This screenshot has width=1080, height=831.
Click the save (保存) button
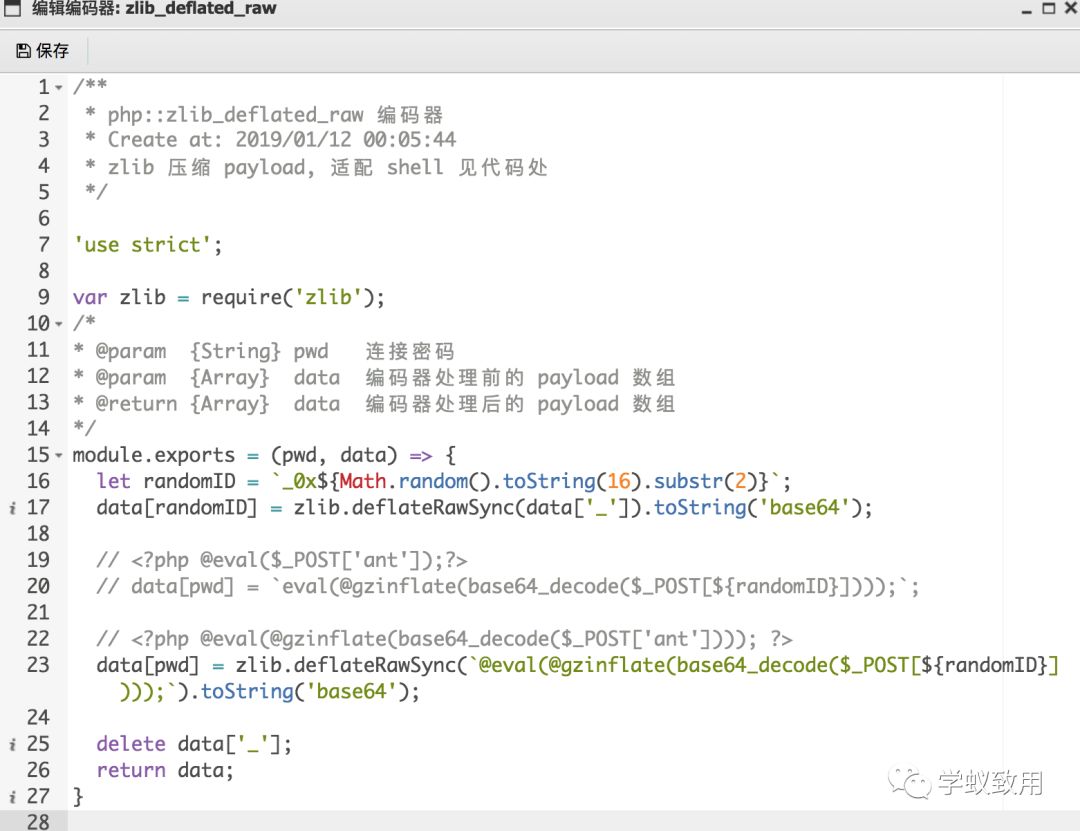pyautogui.click(x=43, y=51)
